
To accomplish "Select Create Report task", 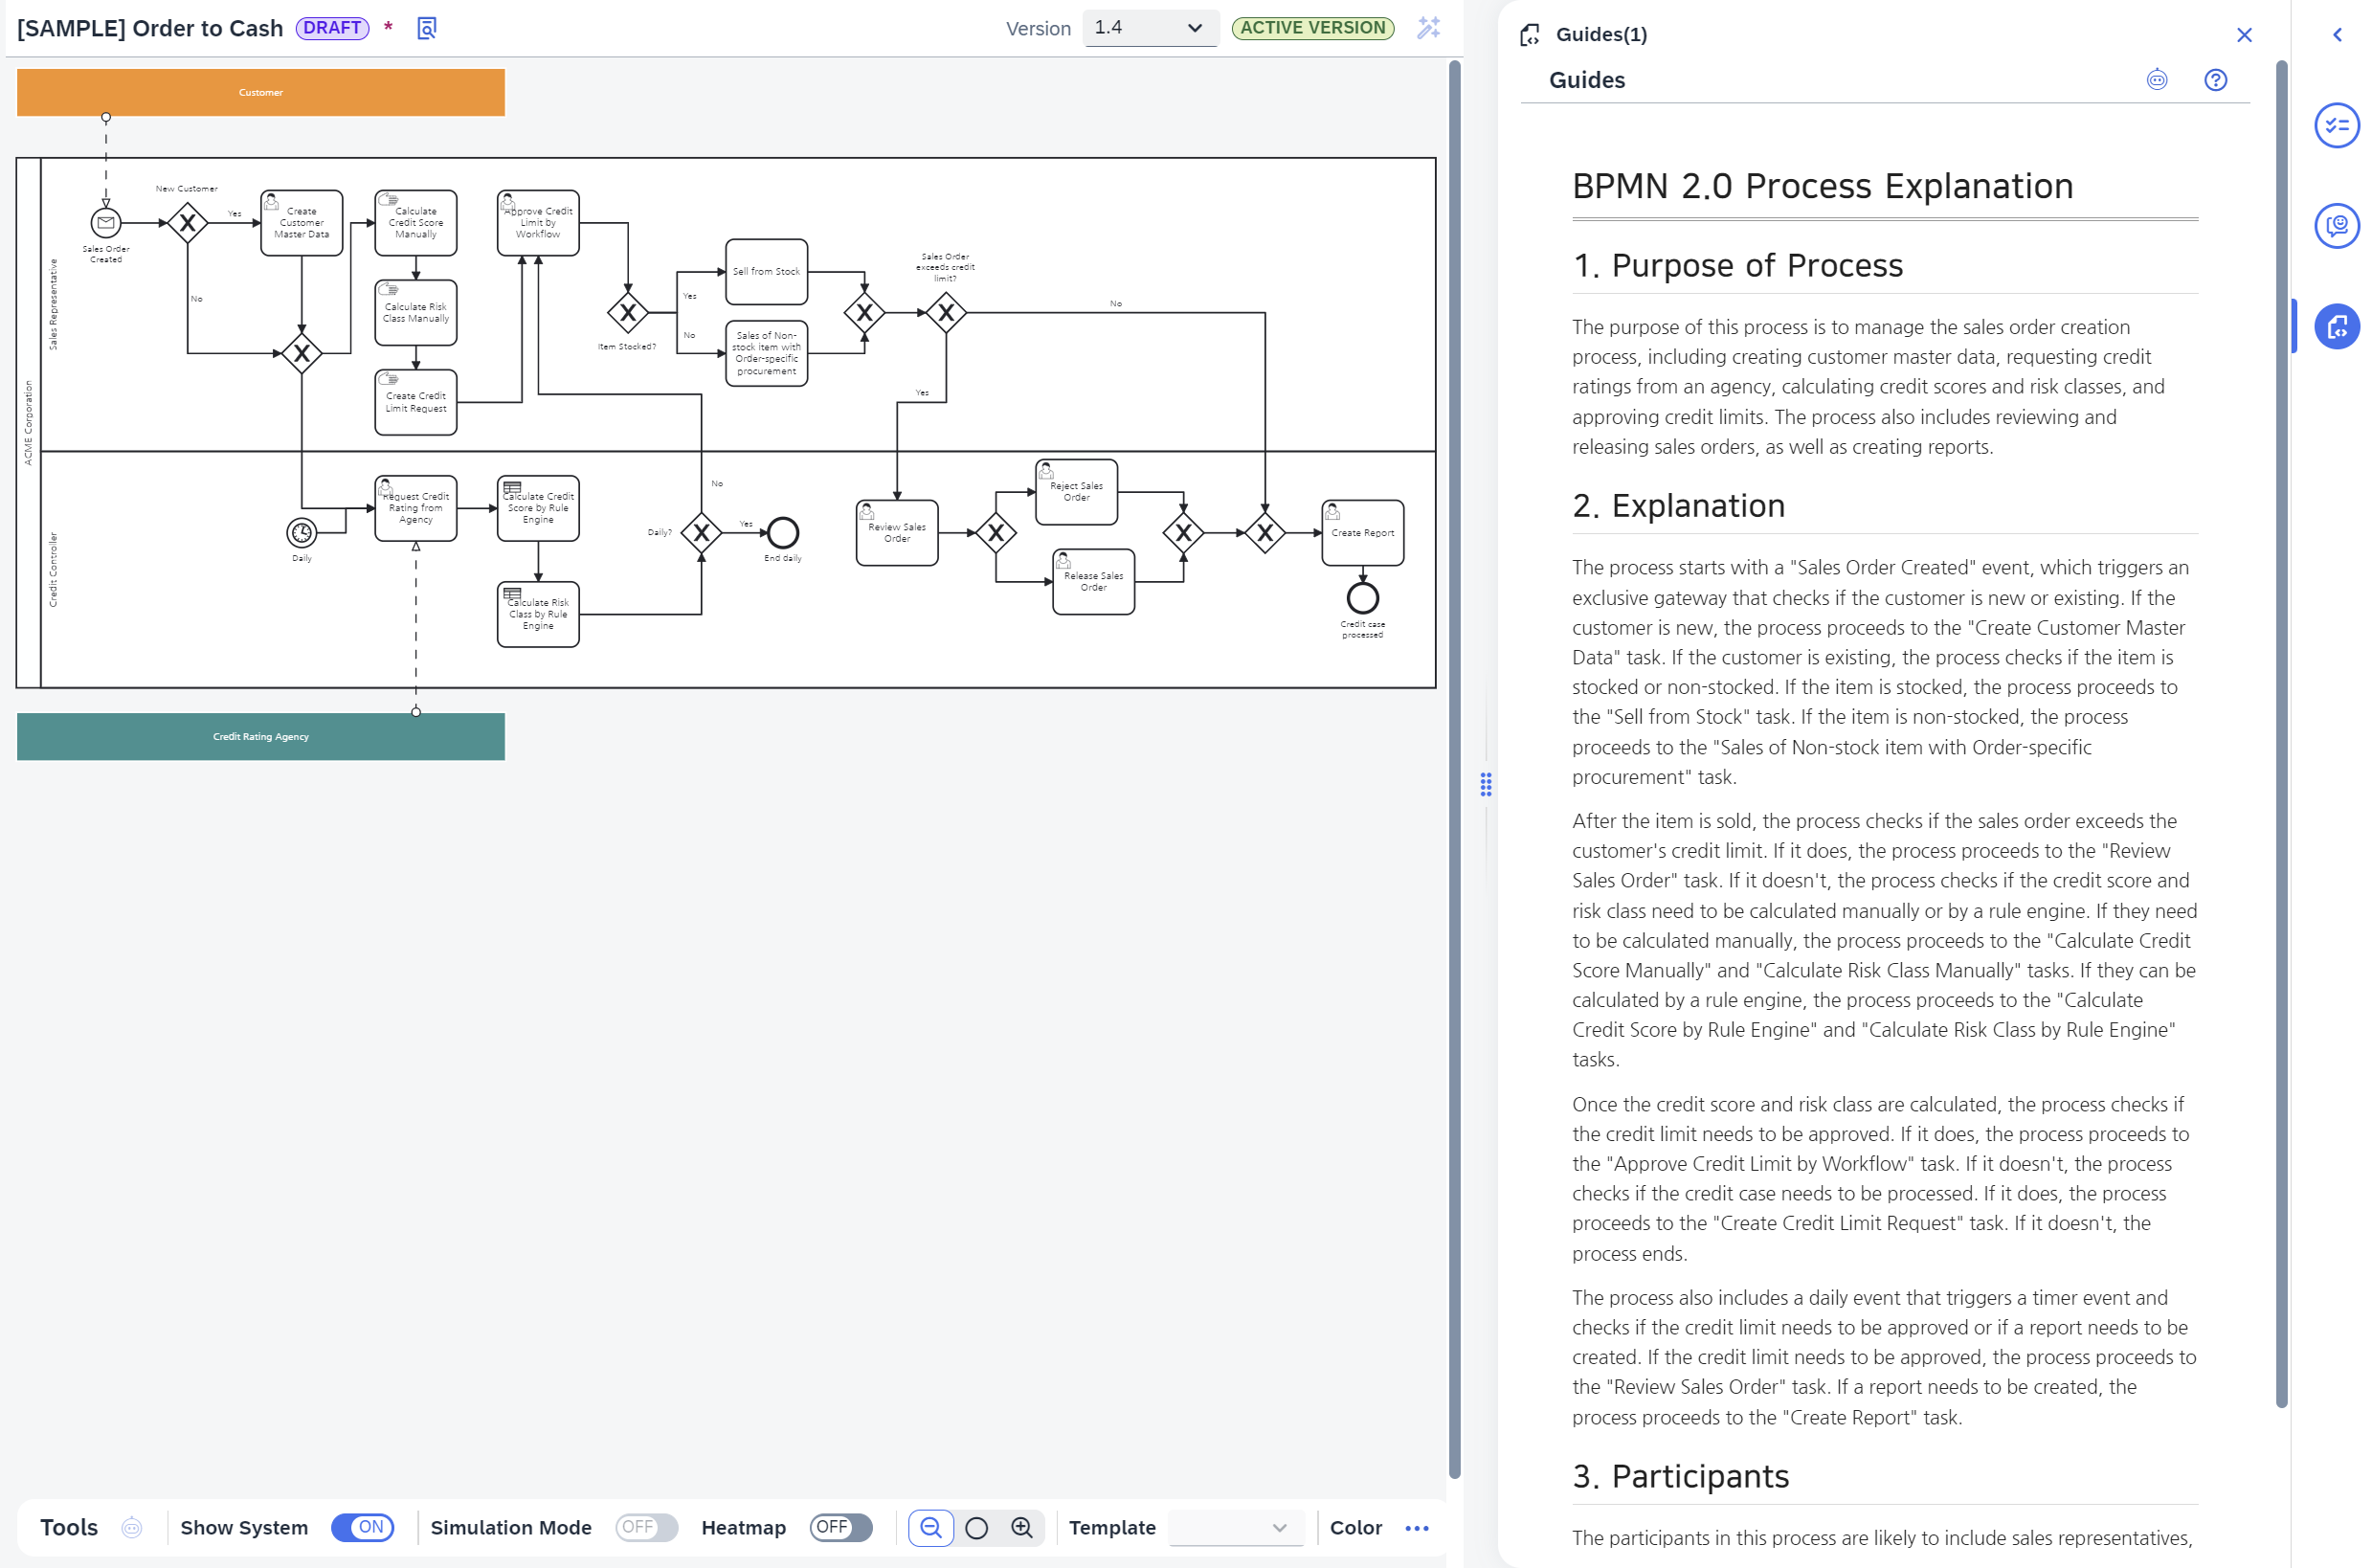I will point(1362,532).
